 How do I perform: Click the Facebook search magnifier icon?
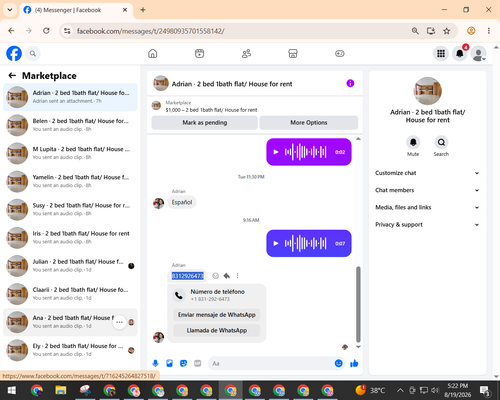pyautogui.click(x=33, y=53)
